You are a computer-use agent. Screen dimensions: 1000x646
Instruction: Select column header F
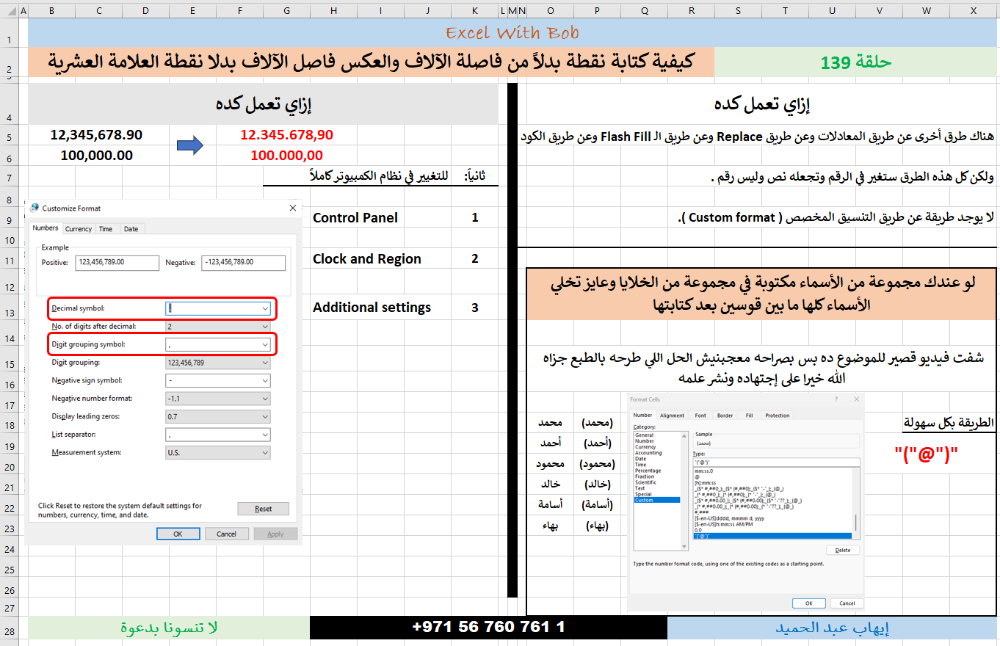click(x=240, y=11)
